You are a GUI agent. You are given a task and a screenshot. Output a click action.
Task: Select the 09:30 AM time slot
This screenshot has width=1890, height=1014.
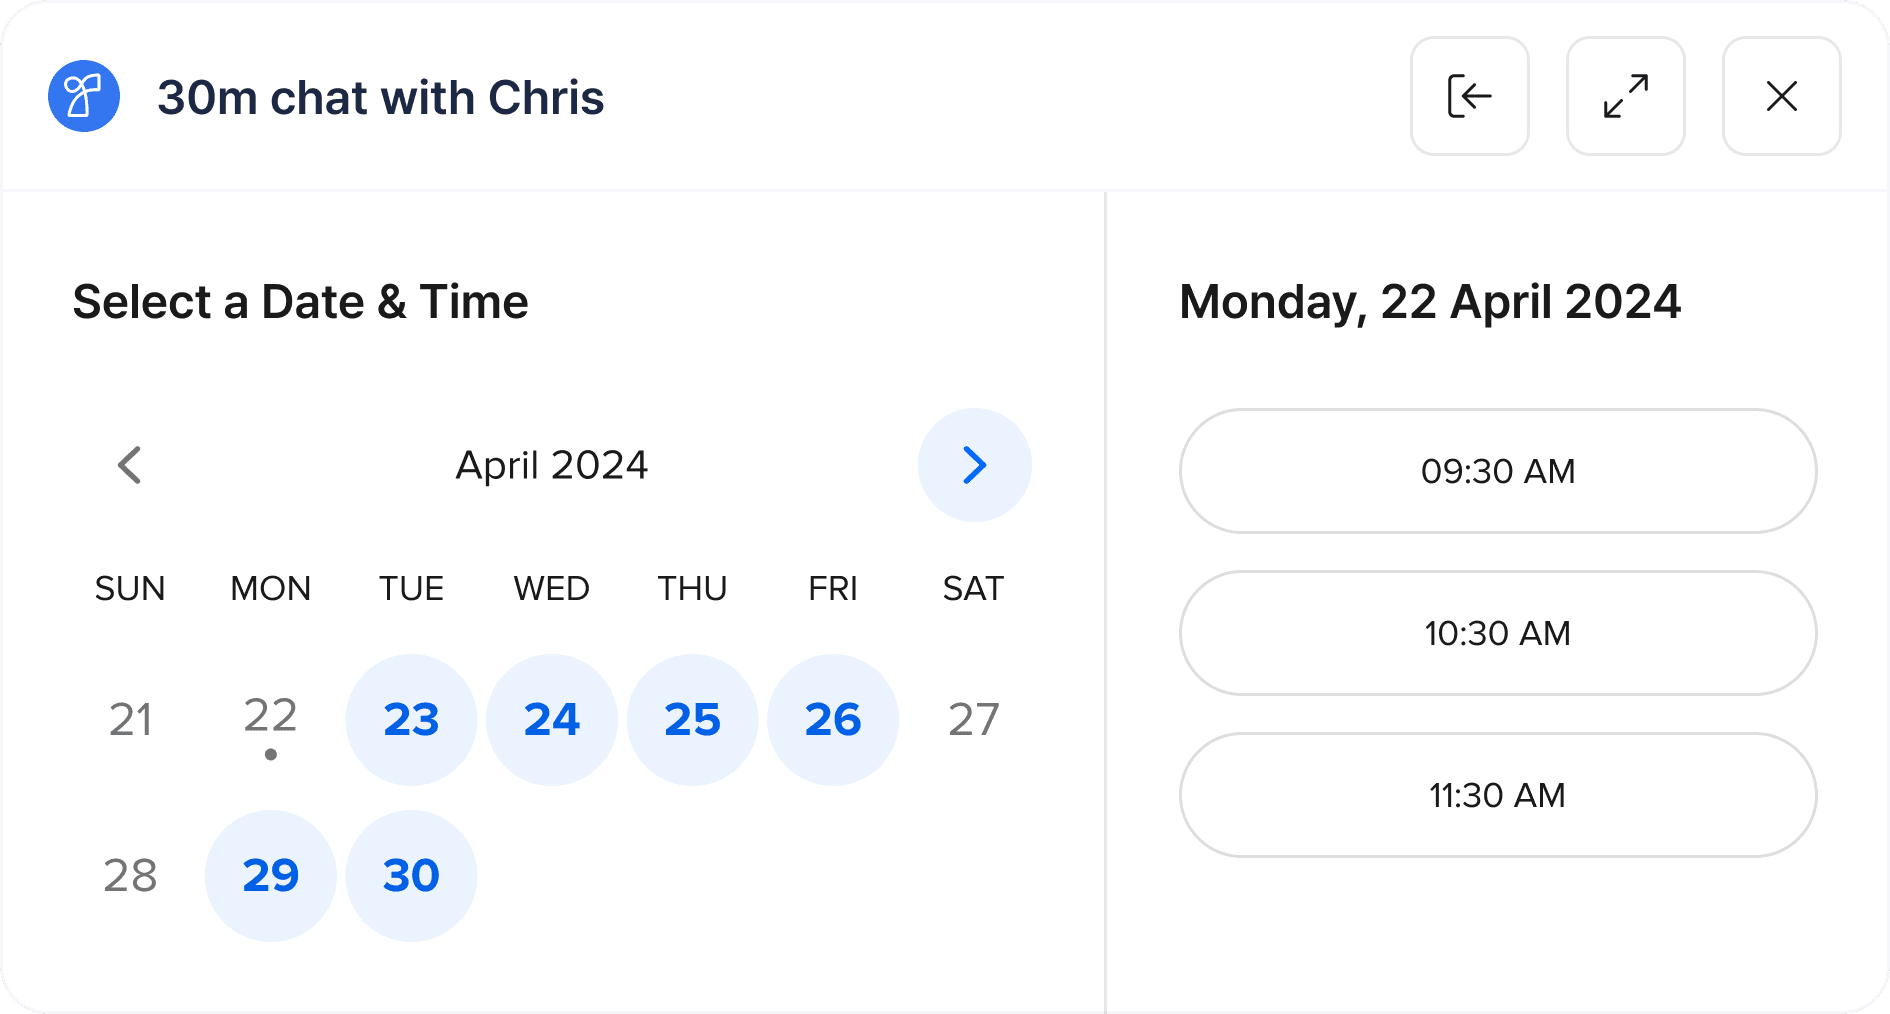click(1497, 471)
